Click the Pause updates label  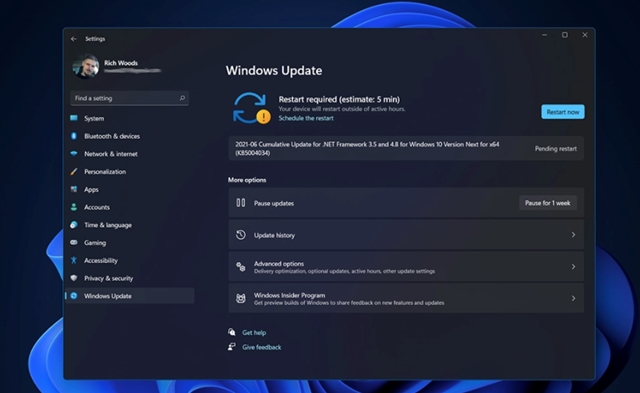pyautogui.click(x=274, y=203)
